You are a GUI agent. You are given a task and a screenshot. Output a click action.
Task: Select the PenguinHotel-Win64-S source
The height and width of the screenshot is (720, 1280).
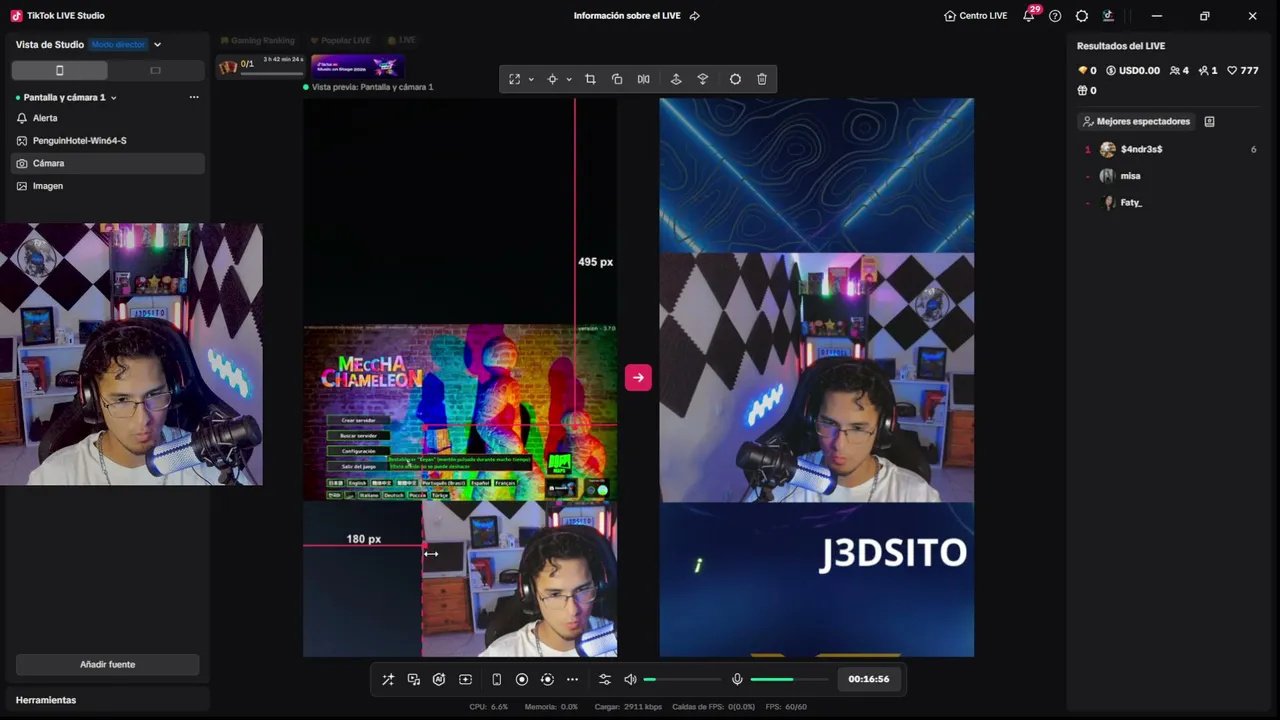coord(108,141)
